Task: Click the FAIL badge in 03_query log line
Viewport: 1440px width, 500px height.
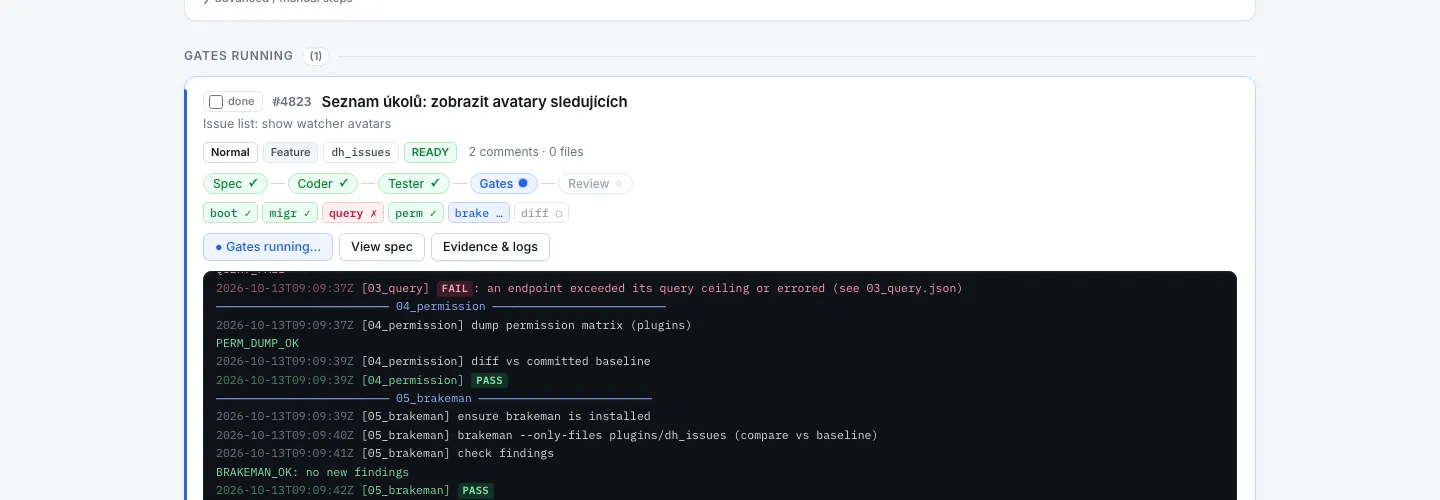Action: (454, 288)
